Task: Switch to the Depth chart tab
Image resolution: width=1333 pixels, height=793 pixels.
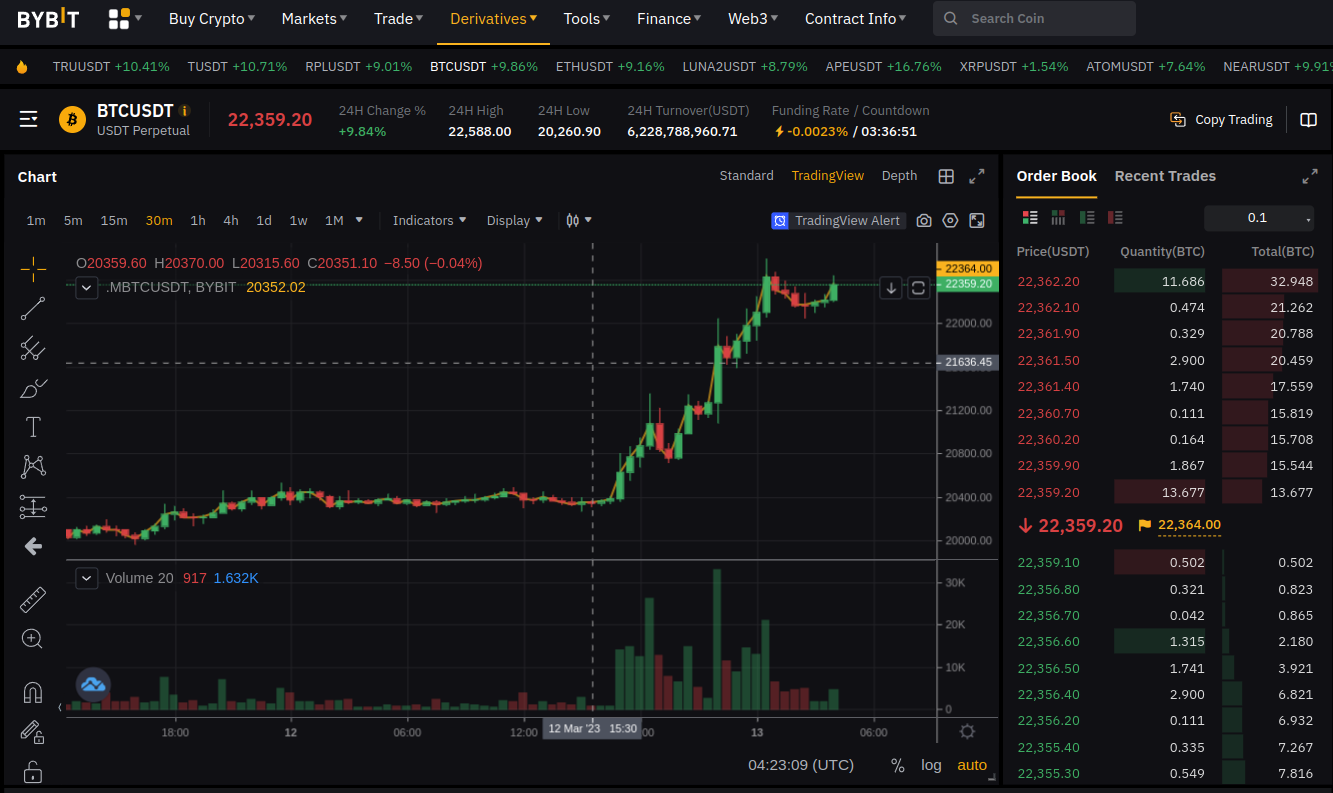Action: point(899,176)
